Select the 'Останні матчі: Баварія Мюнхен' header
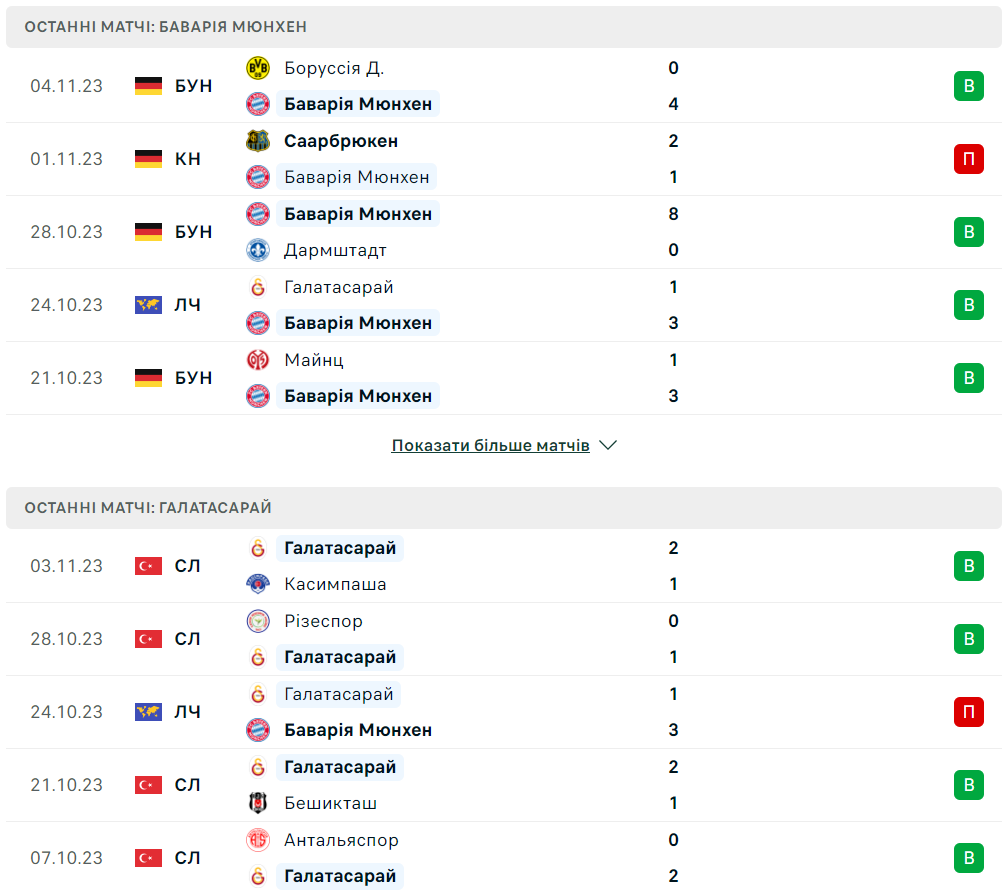Screen dimensions: 1007x890 [166, 27]
